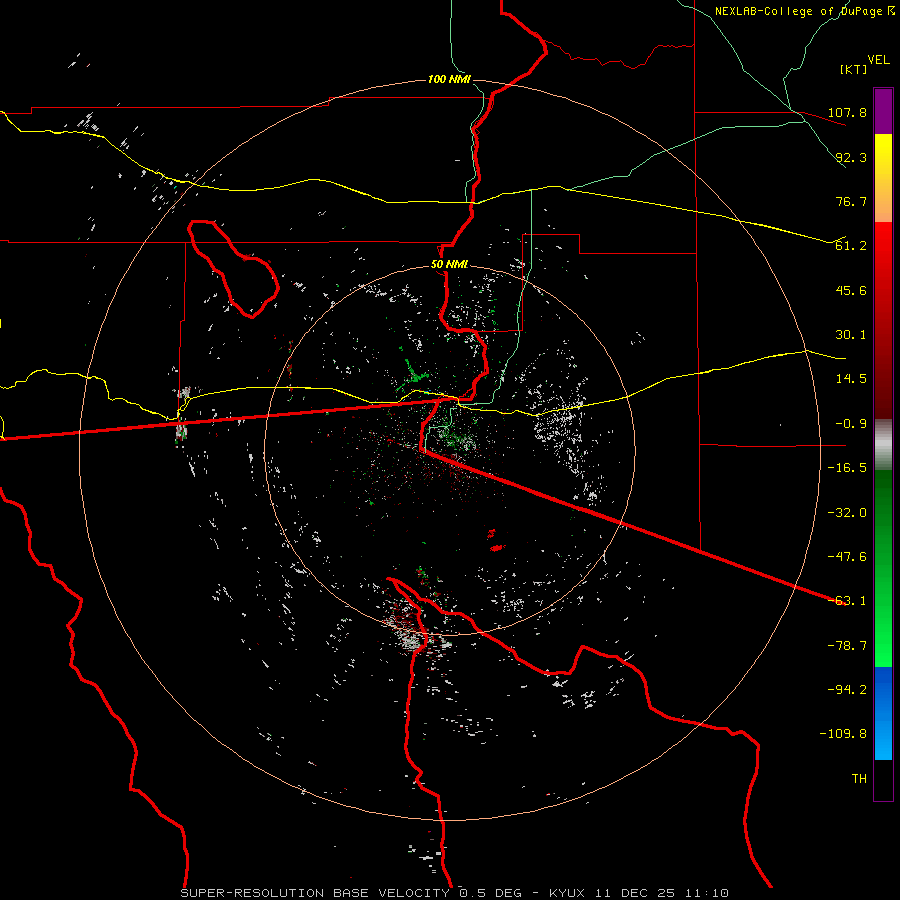Click the small red velocity blob south of center

[x=497, y=548]
